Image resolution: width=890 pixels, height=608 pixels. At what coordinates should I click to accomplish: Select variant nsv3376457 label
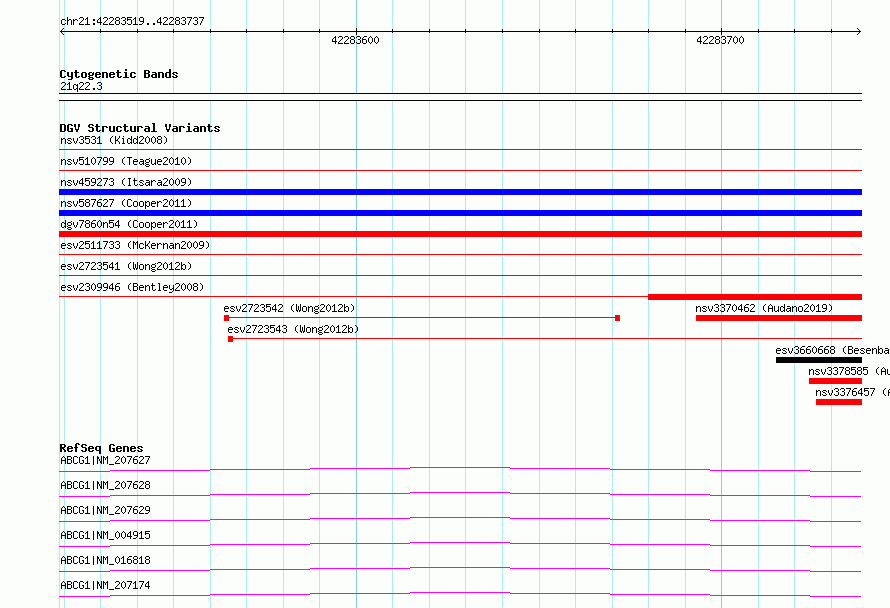852,392
